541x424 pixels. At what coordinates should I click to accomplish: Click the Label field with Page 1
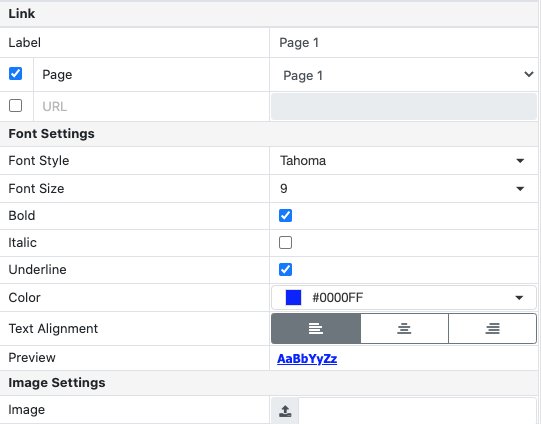[404, 43]
